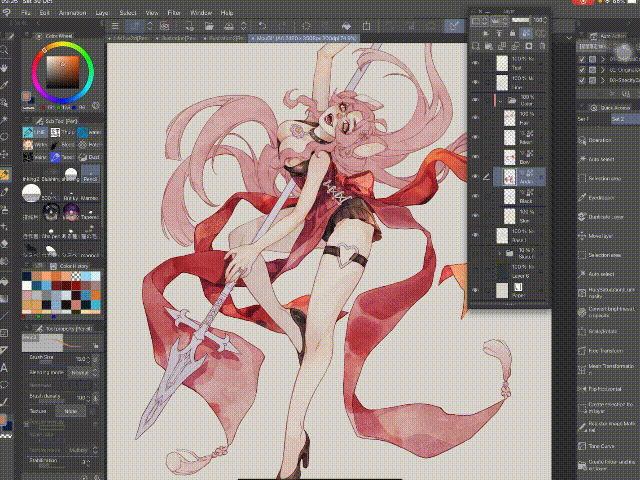The width and height of the screenshot is (640, 480).
Task: Select the Text 'A' tool
Action: [4, 368]
